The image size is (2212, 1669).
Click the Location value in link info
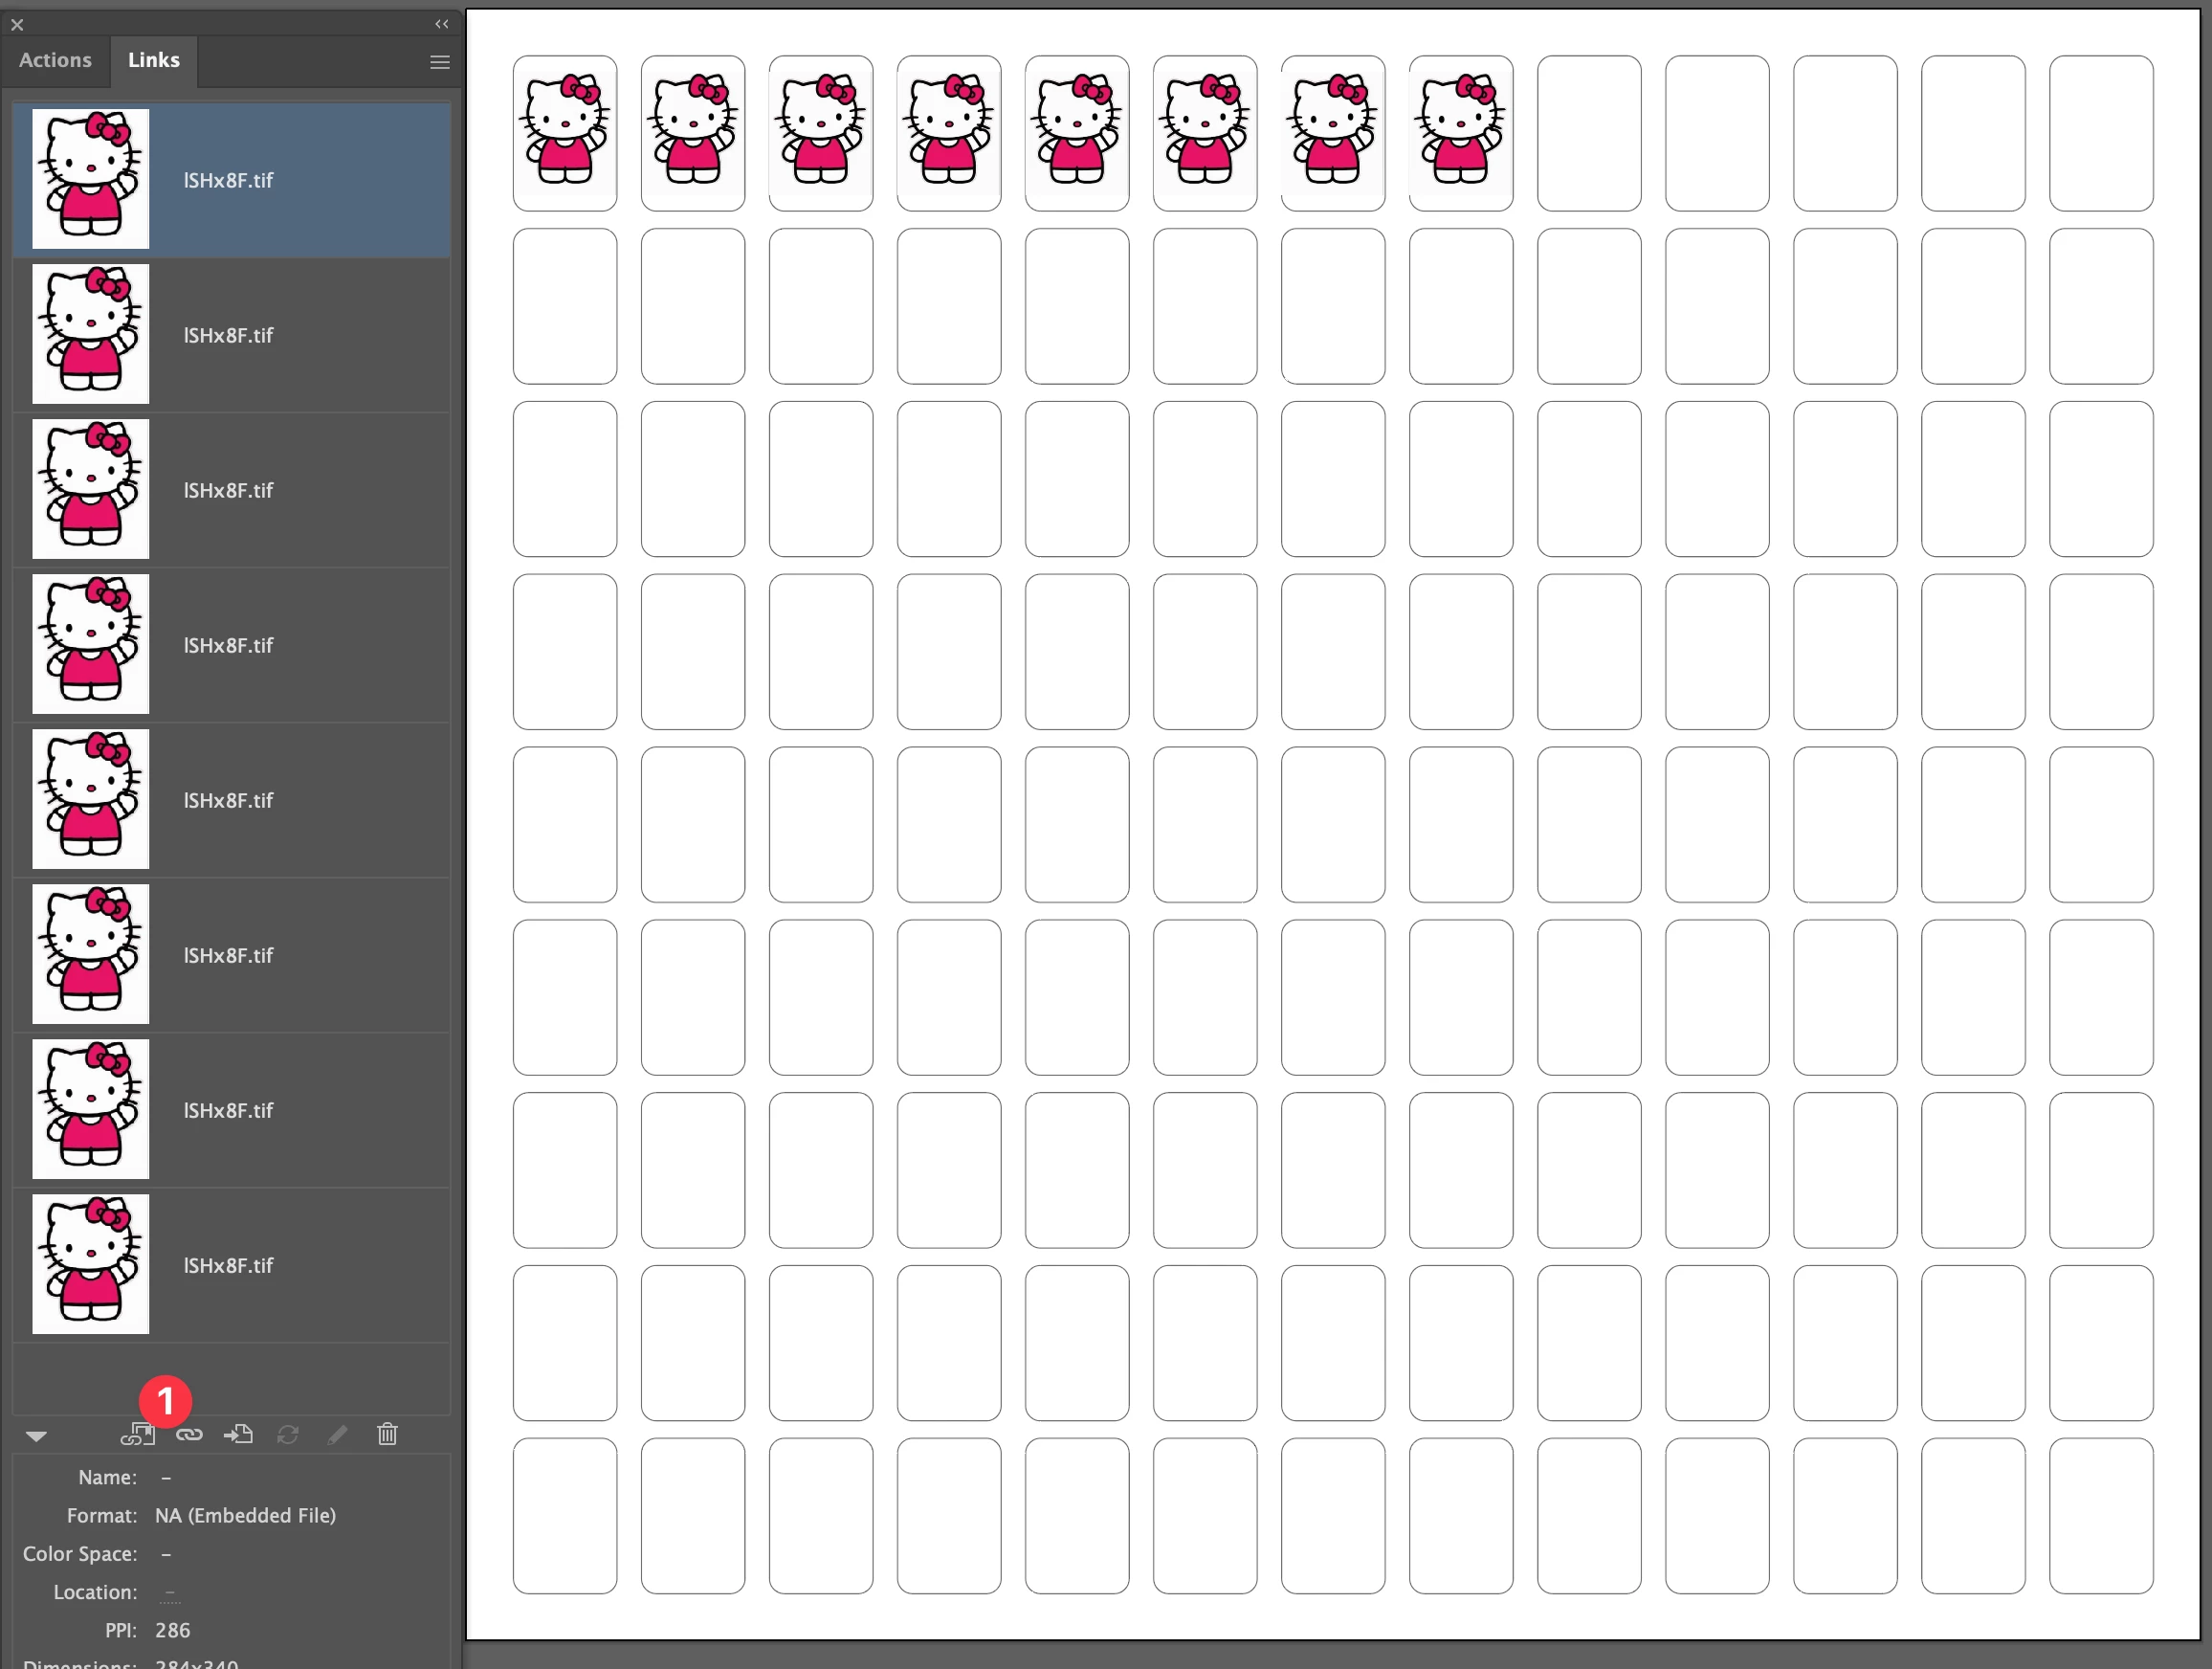(x=170, y=1592)
